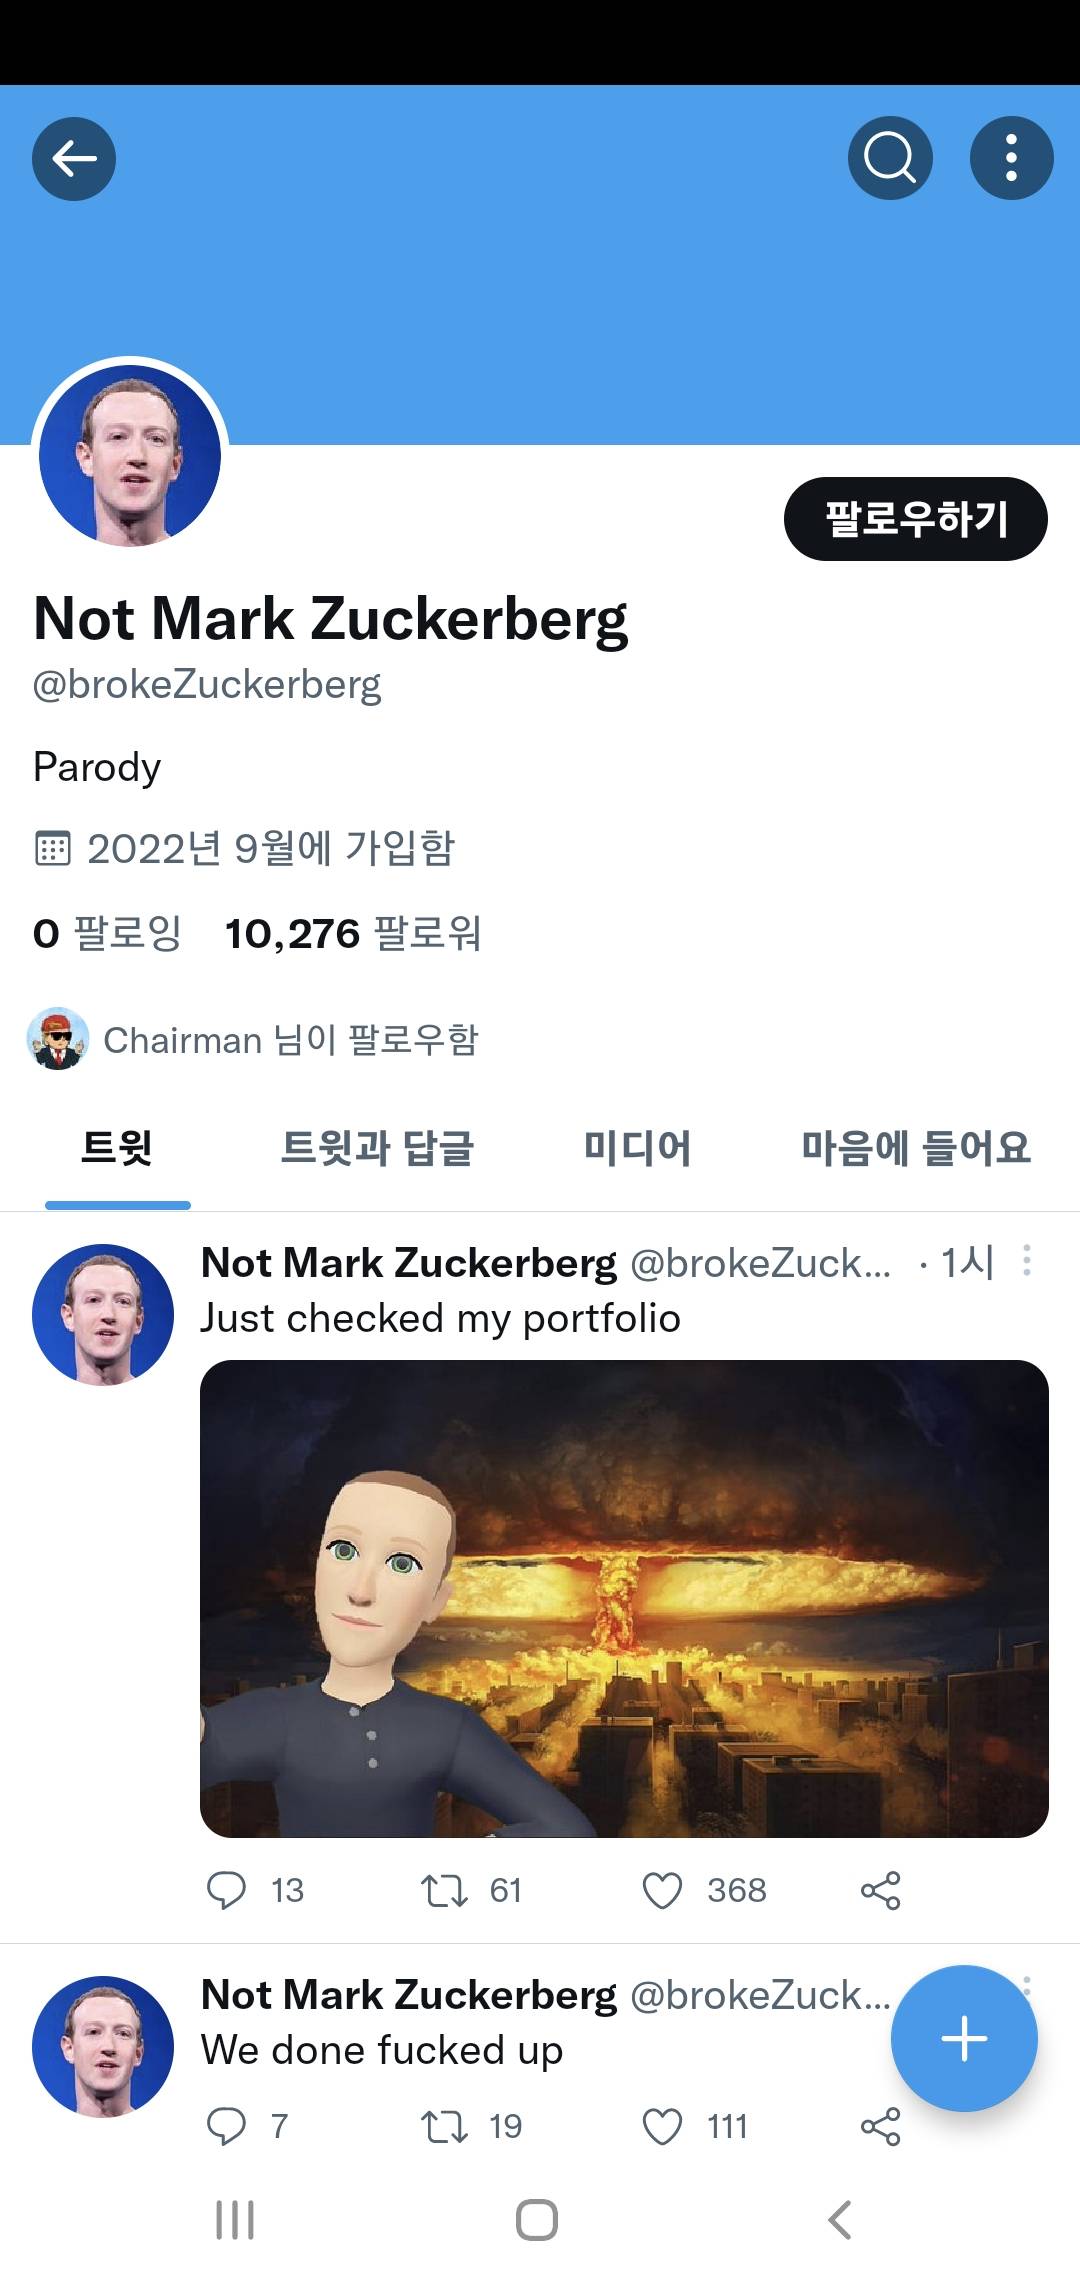The image size is (1080, 2280).
Task: Switch to the 미디어 tab
Action: 637,1148
